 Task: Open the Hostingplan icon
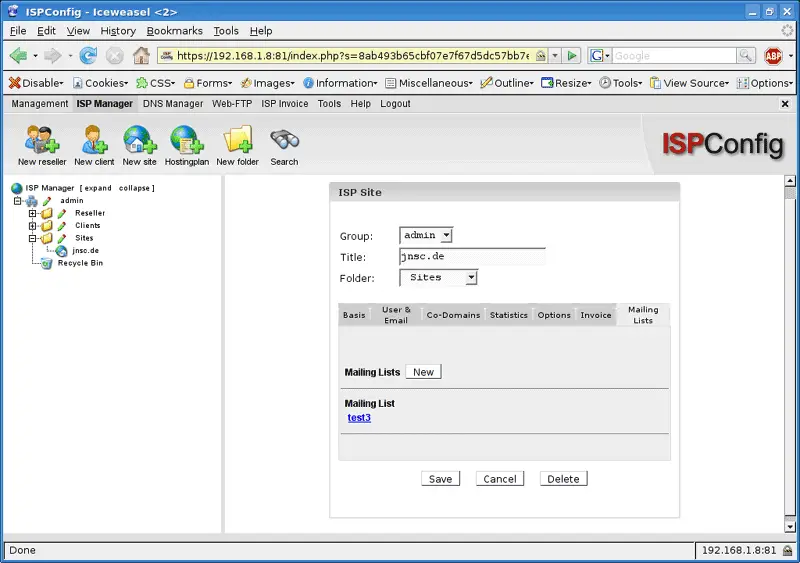tap(187, 140)
